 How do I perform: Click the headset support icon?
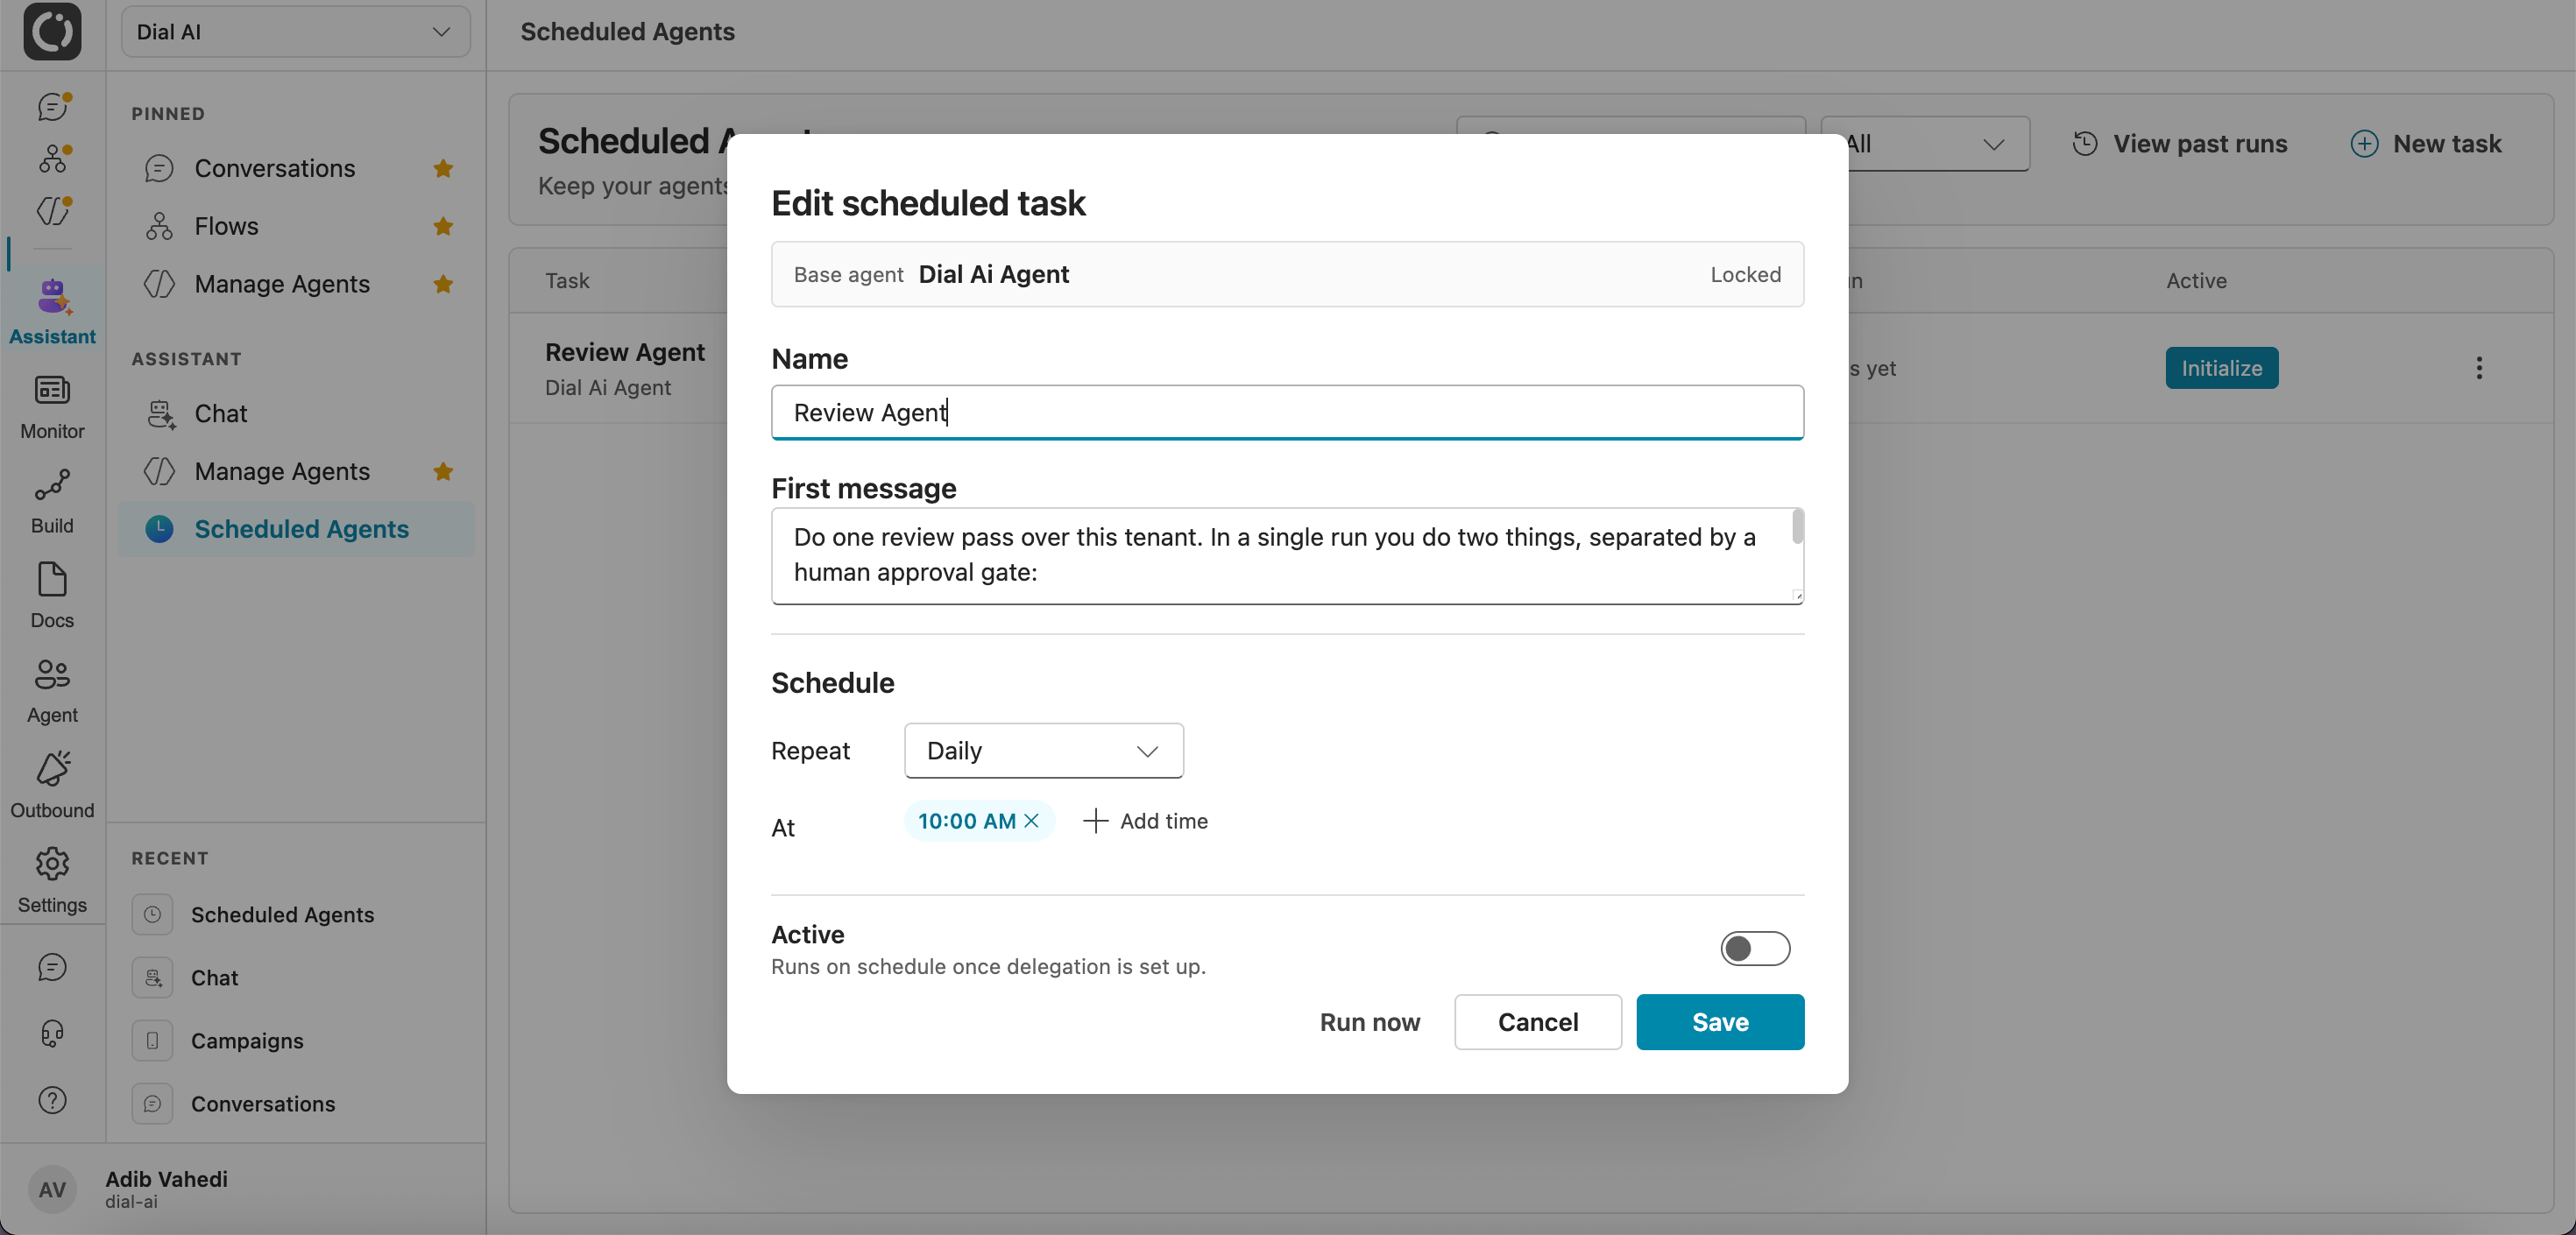click(52, 1033)
